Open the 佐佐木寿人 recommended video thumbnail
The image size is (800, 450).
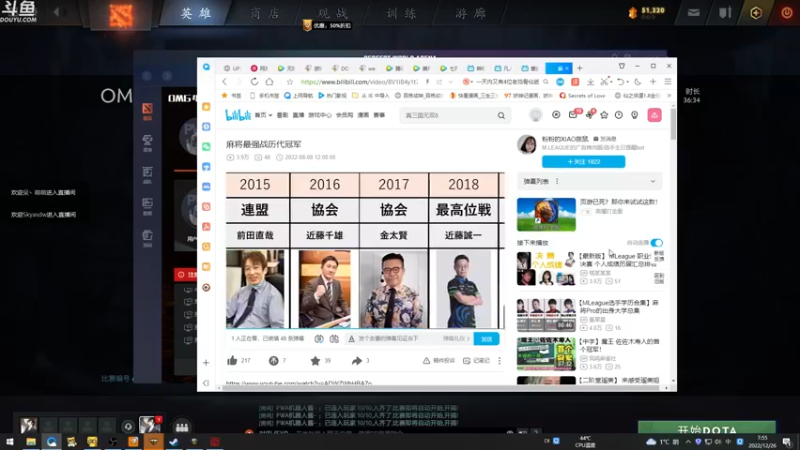pyautogui.click(x=546, y=354)
